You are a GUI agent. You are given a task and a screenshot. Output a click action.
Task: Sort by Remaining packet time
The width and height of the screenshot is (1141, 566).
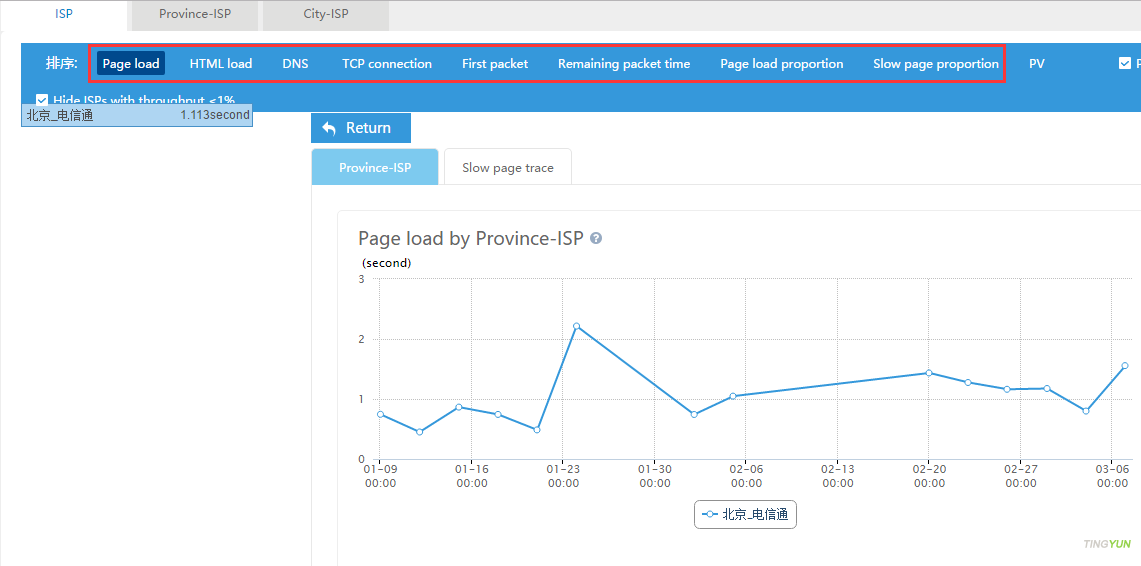click(624, 64)
